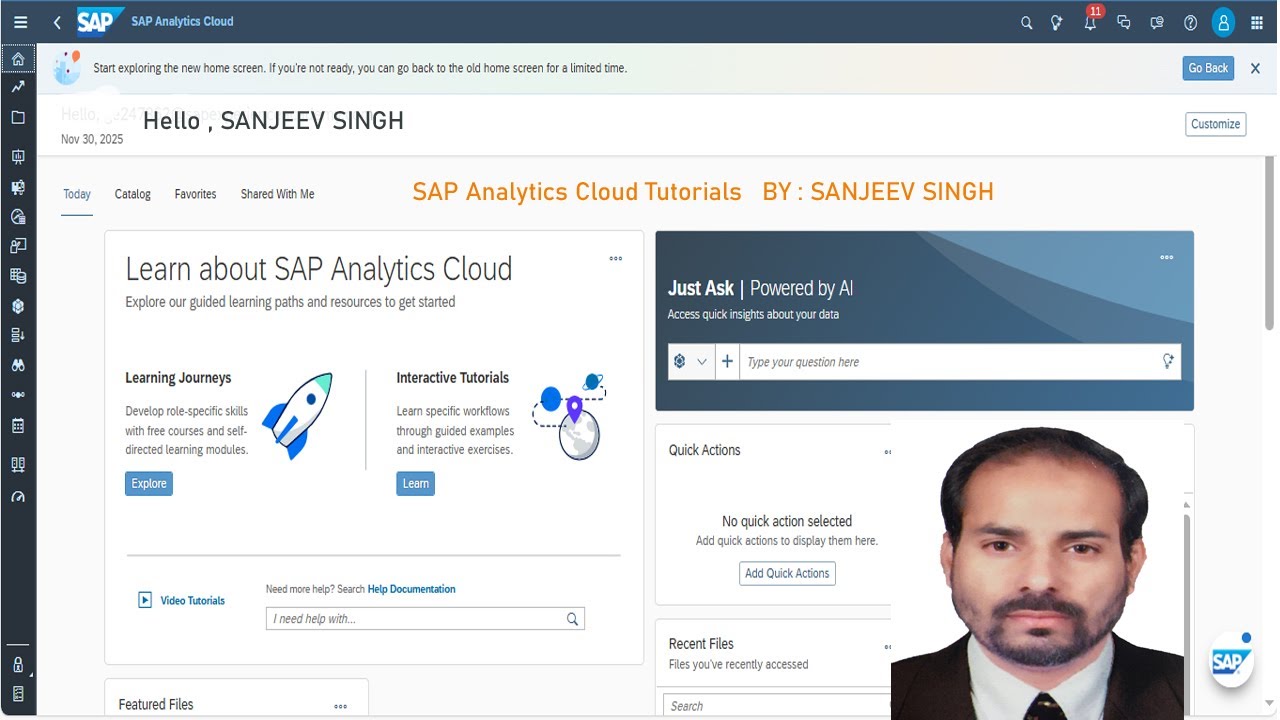Click the Go Back button
Viewport: 1280px width, 720px height.
(1208, 68)
